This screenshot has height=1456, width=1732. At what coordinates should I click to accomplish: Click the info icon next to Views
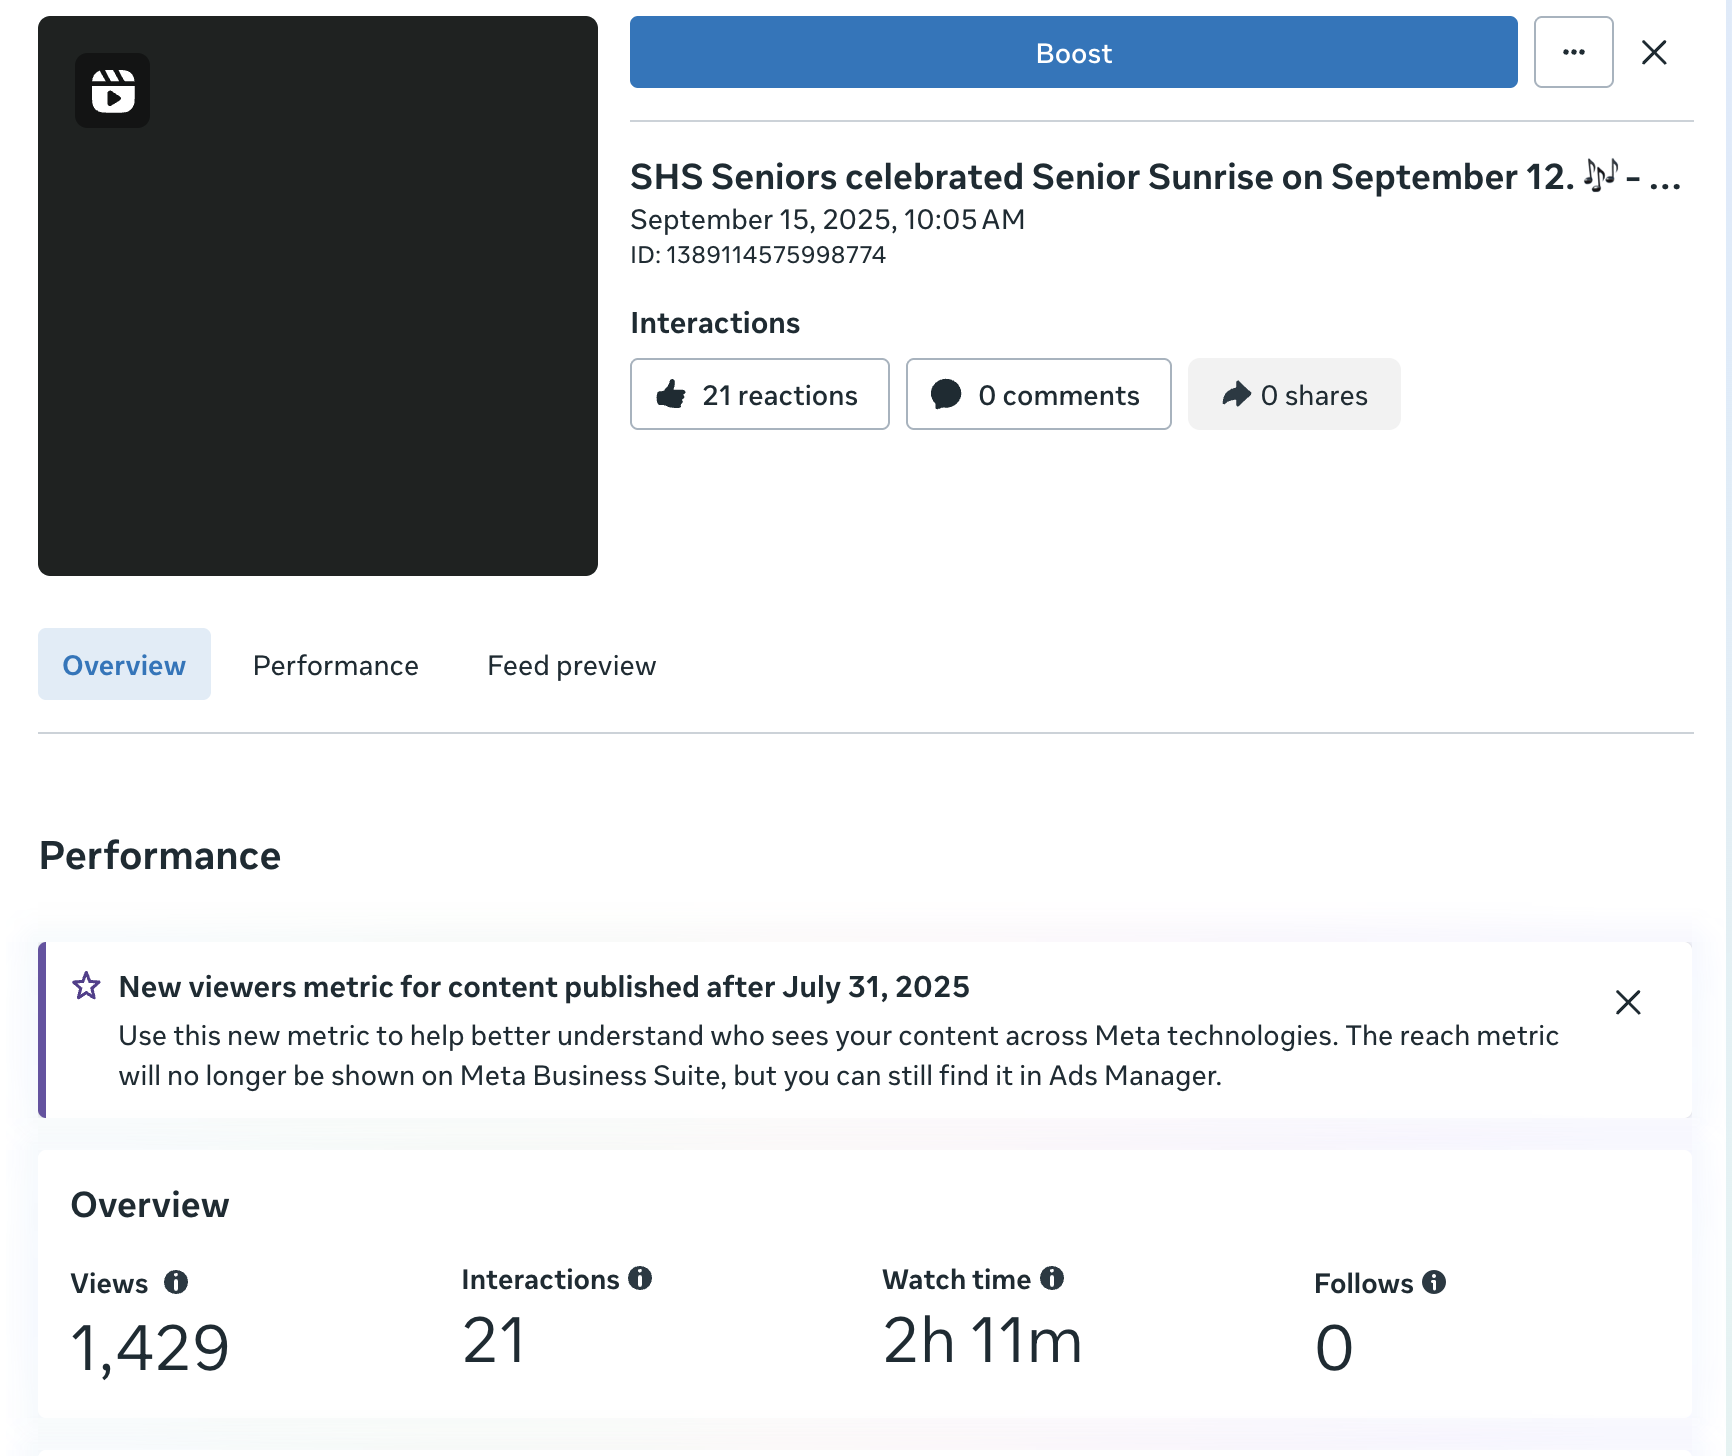pyautogui.click(x=176, y=1282)
